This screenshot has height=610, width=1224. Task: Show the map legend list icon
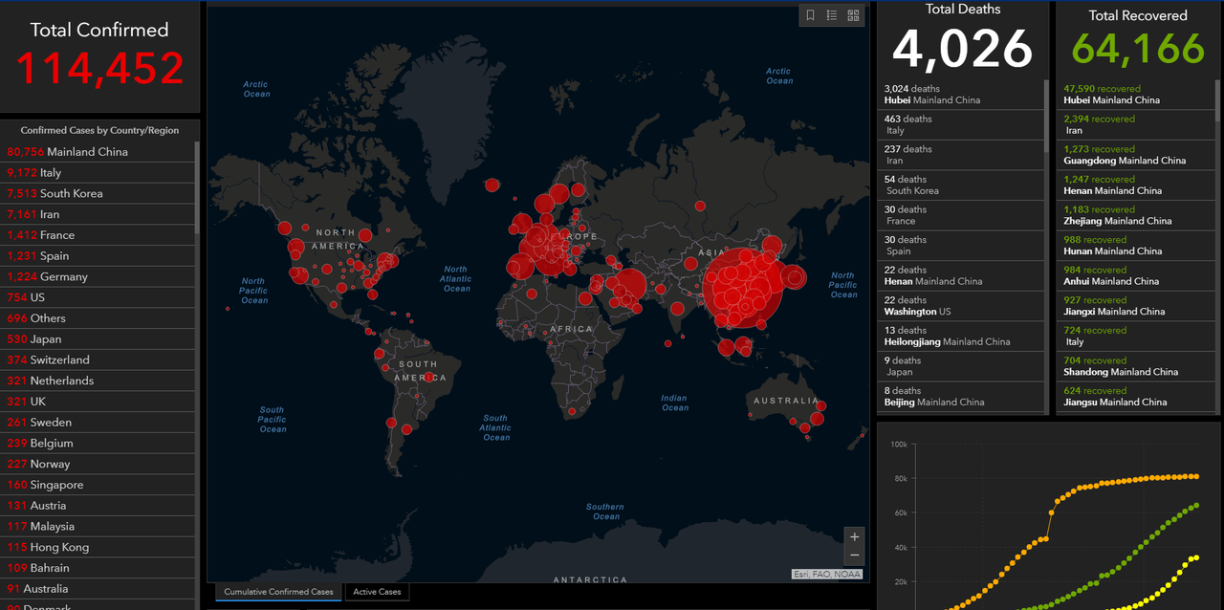[832, 15]
